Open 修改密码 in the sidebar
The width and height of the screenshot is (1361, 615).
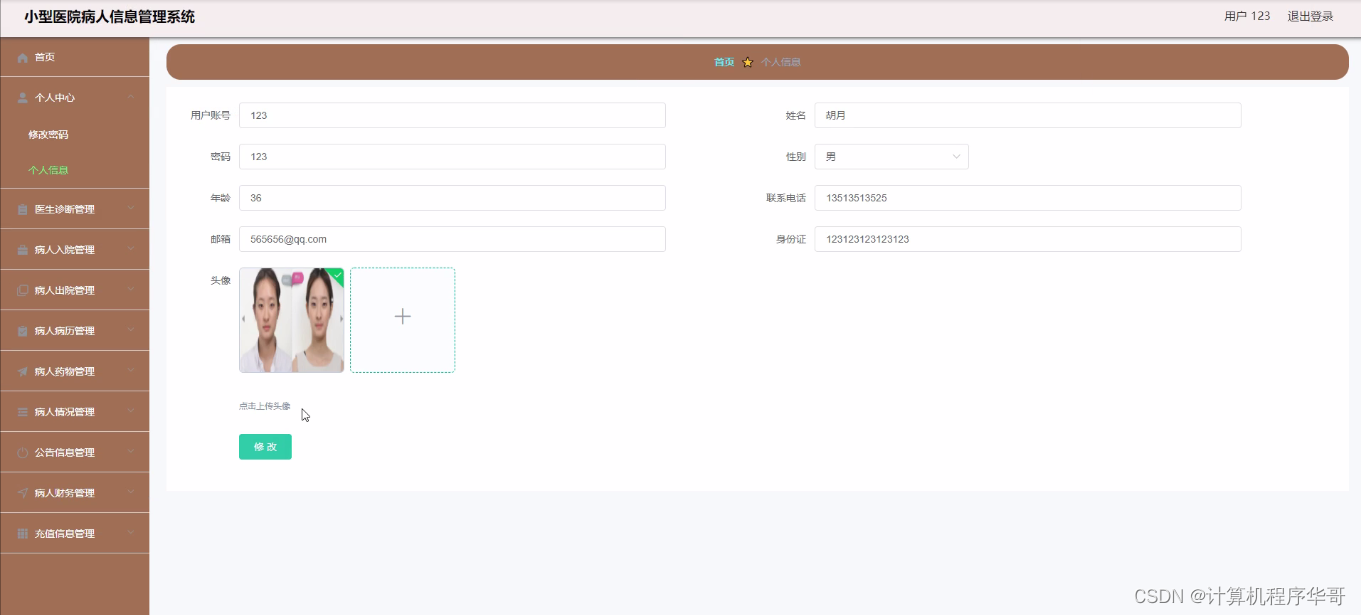point(48,135)
